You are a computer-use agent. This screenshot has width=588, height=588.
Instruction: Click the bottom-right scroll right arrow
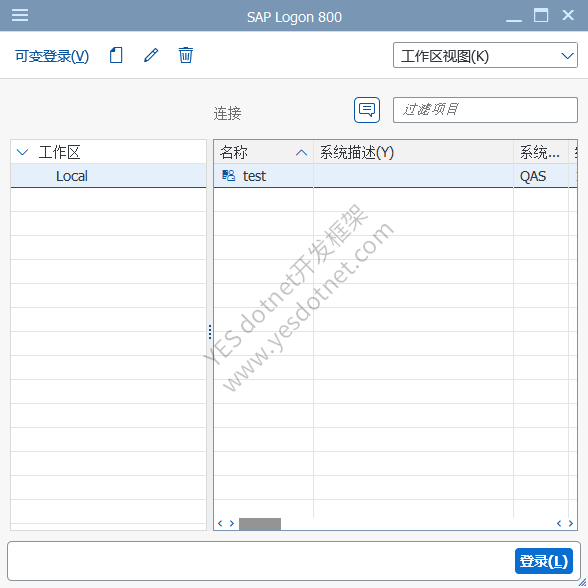(571, 524)
